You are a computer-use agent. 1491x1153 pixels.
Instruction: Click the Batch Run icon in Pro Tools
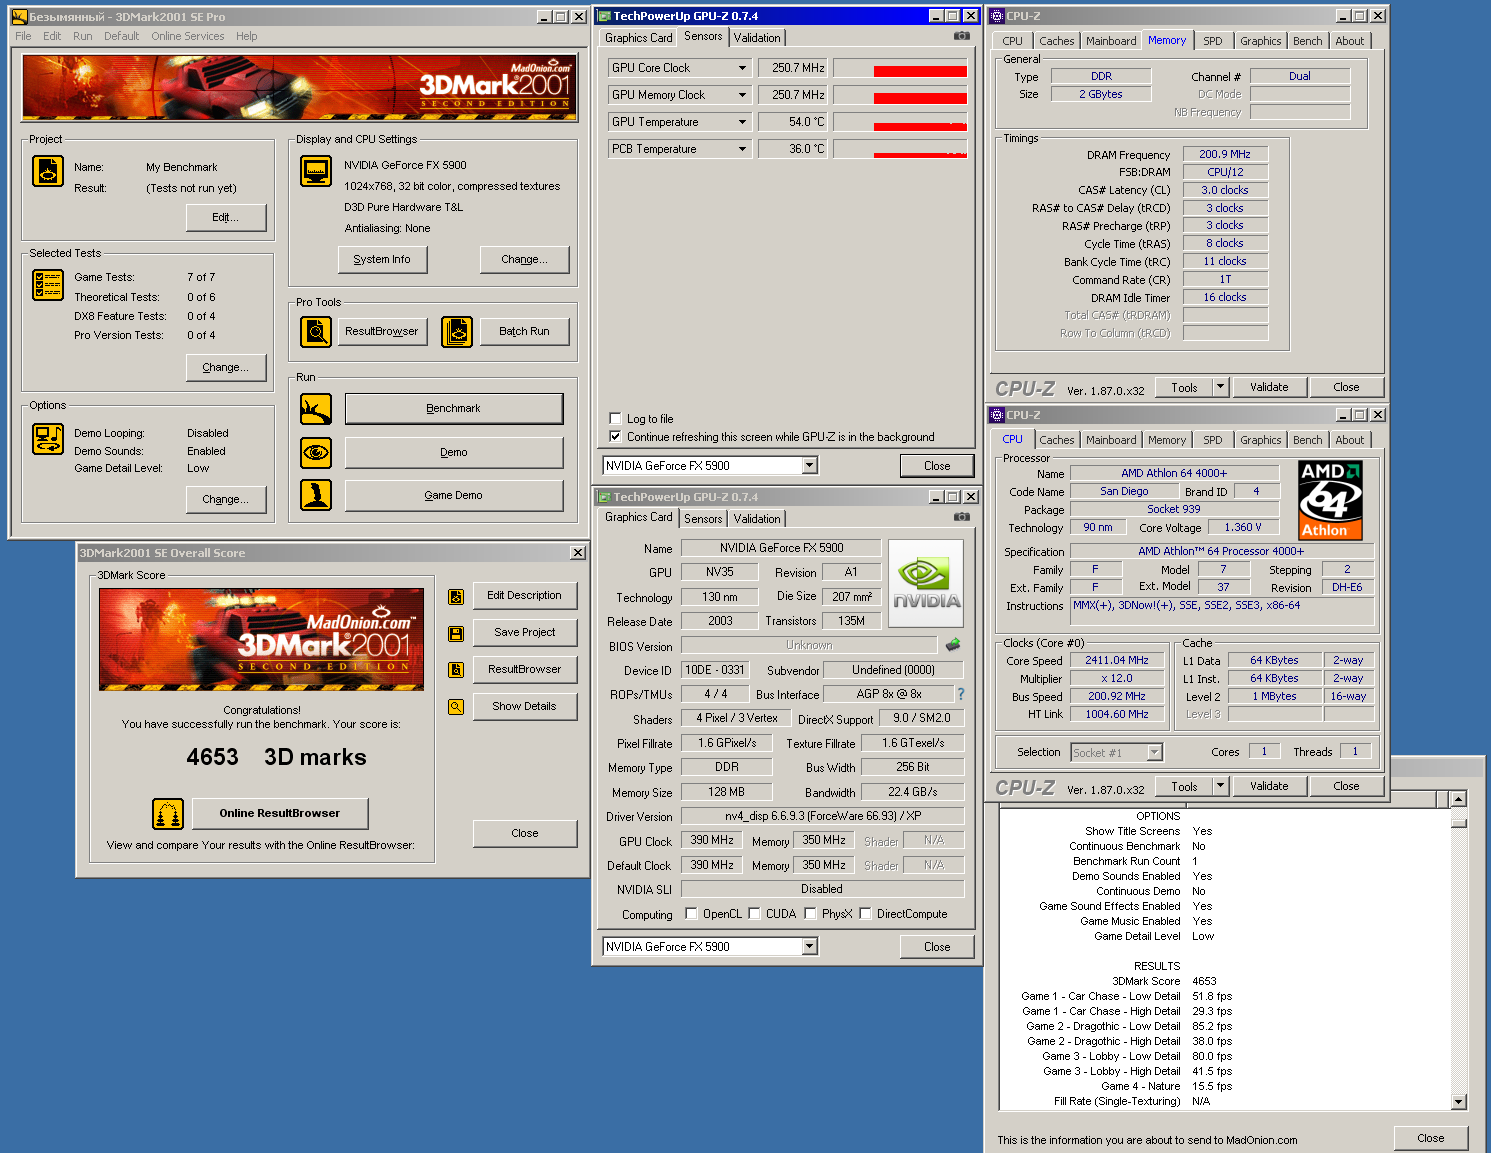457,331
